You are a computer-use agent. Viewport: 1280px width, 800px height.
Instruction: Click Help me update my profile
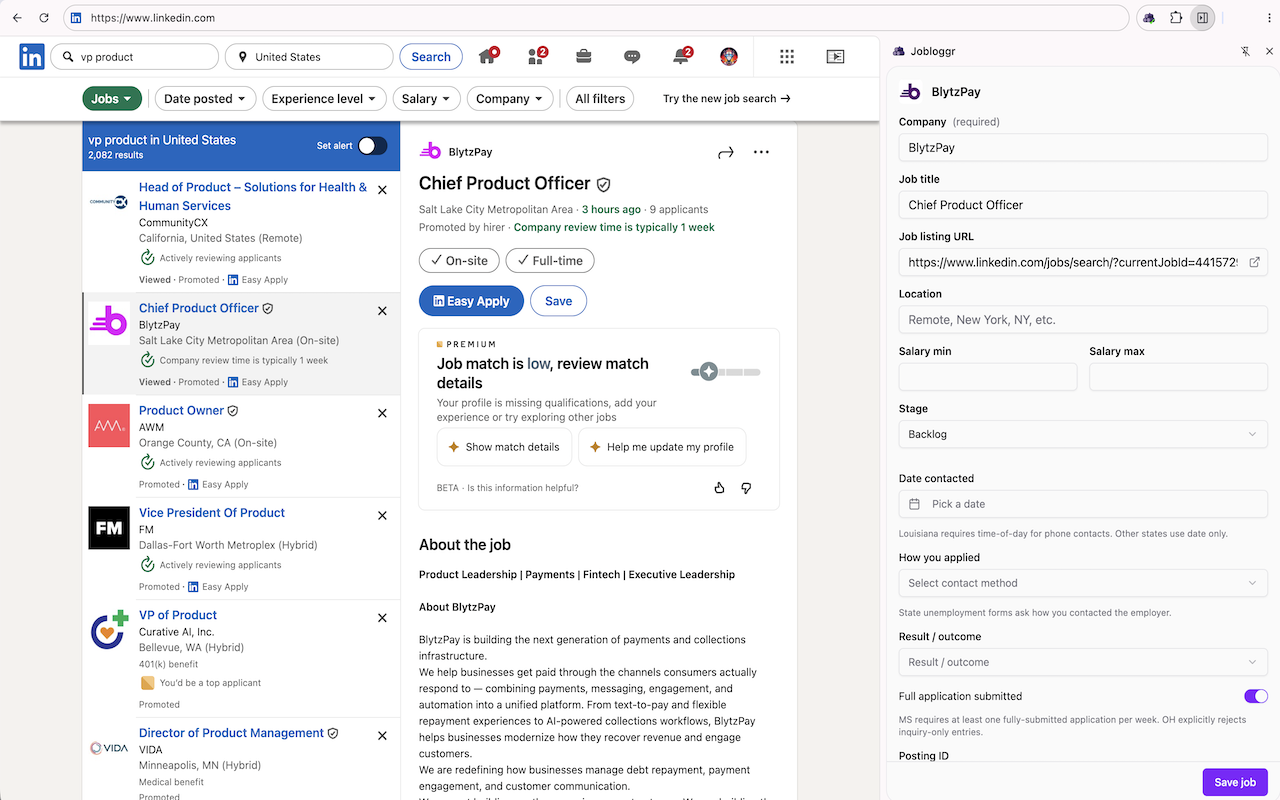pos(662,447)
